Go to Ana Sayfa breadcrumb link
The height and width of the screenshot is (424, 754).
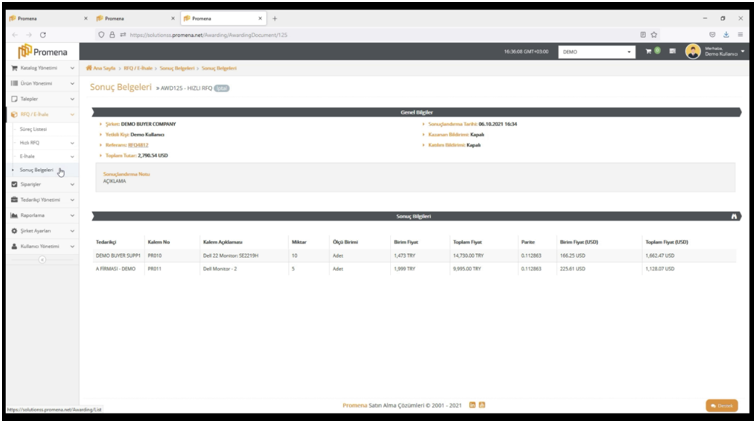(104, 68)
